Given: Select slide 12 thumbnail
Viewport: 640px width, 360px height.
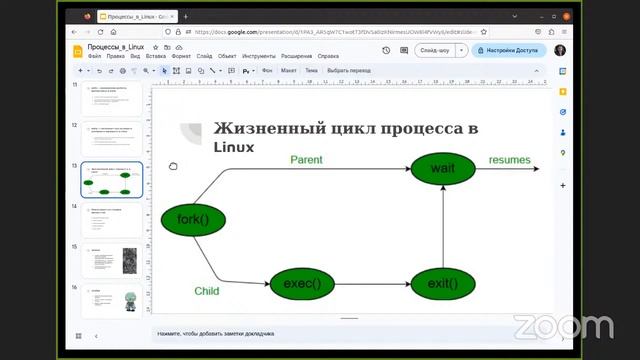Looking at the screenshot, I should tap(111, 139).
